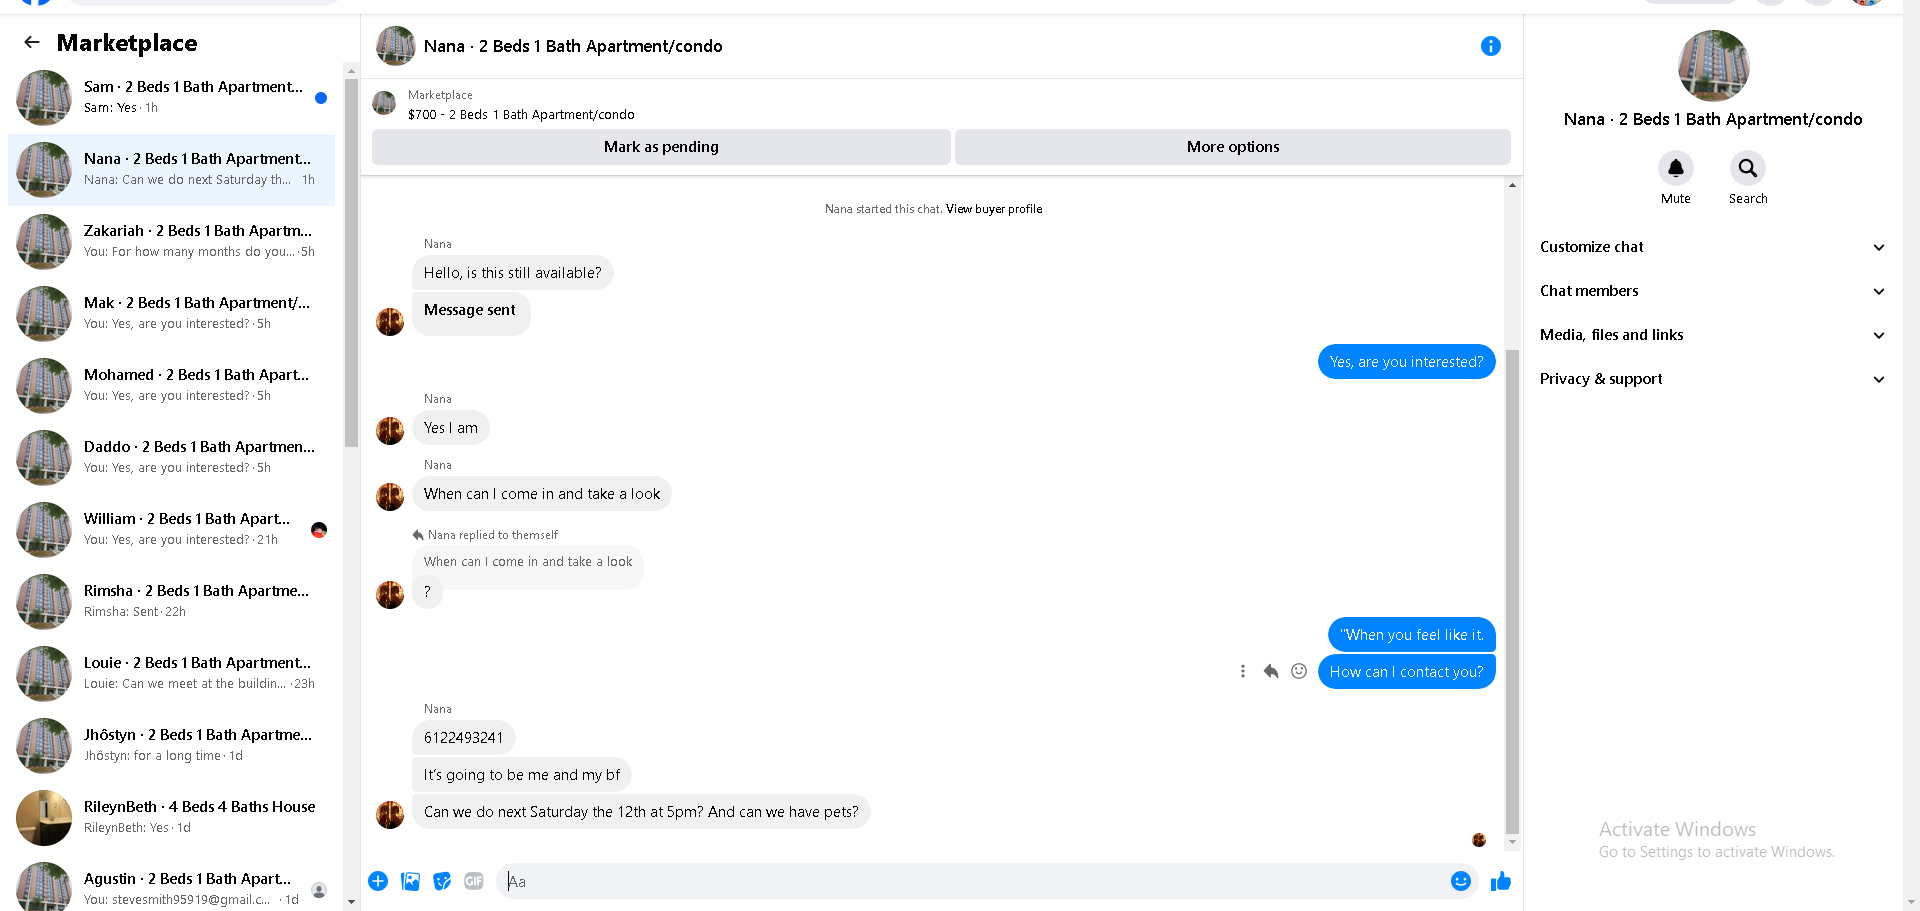1920x911 pixels.
Task: Open Sam's apartment conversation
Action: 172,97
